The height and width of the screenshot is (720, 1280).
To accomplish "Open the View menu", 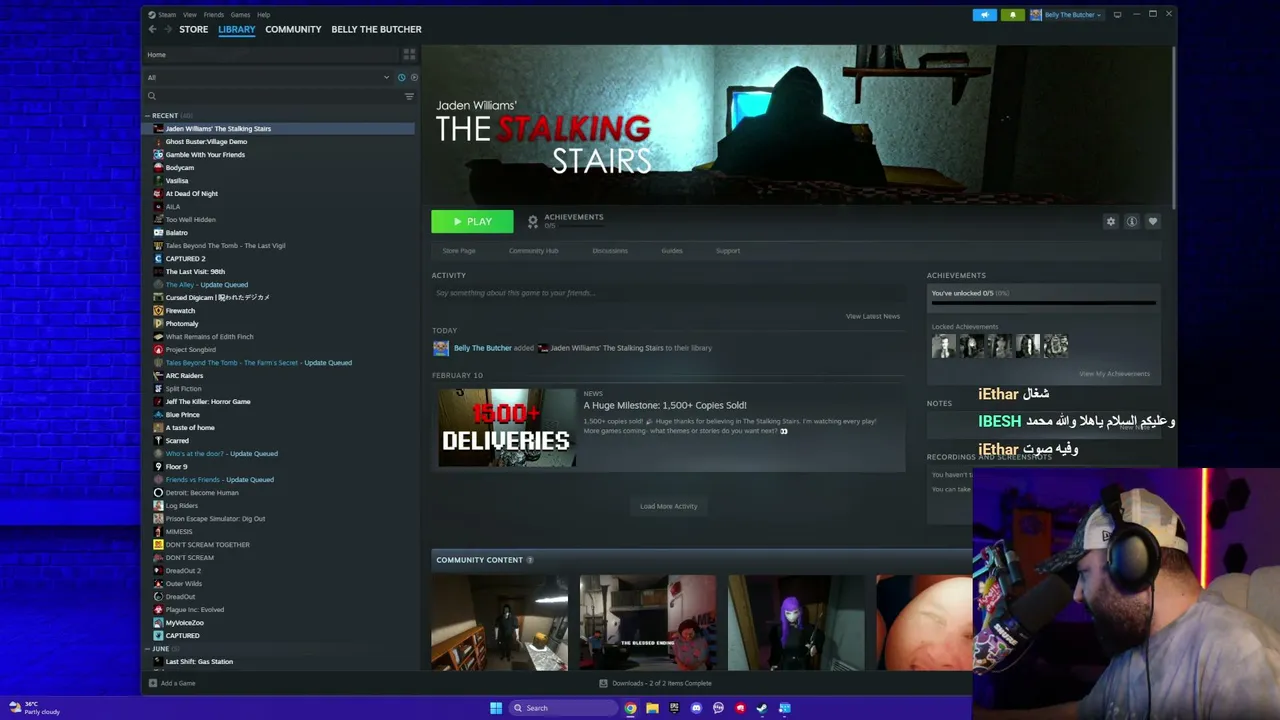I will coord(189,15).
